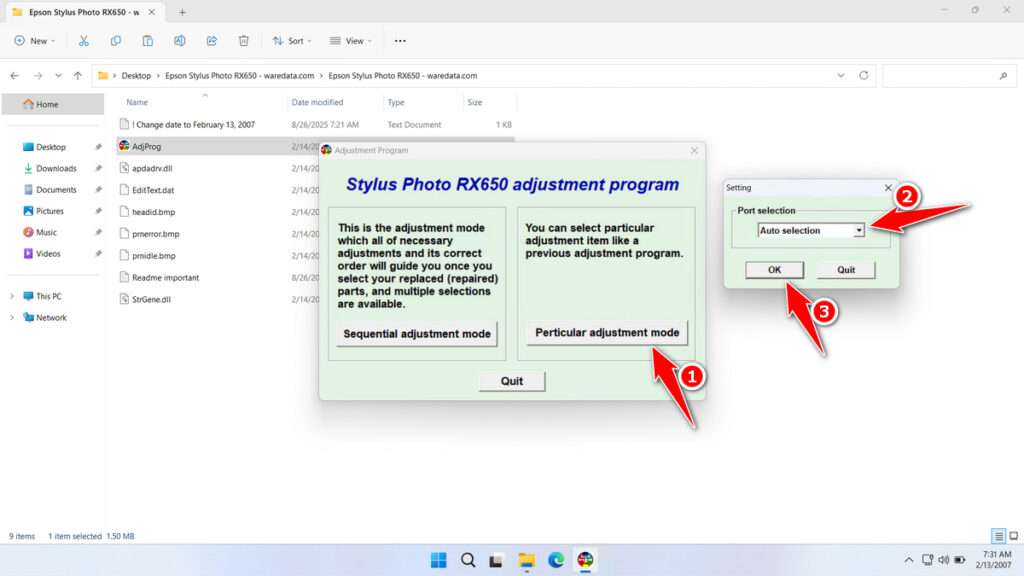The image size is (1024, 576).
Task: Open a new Explorer tab
Action: tap(182, 12)
